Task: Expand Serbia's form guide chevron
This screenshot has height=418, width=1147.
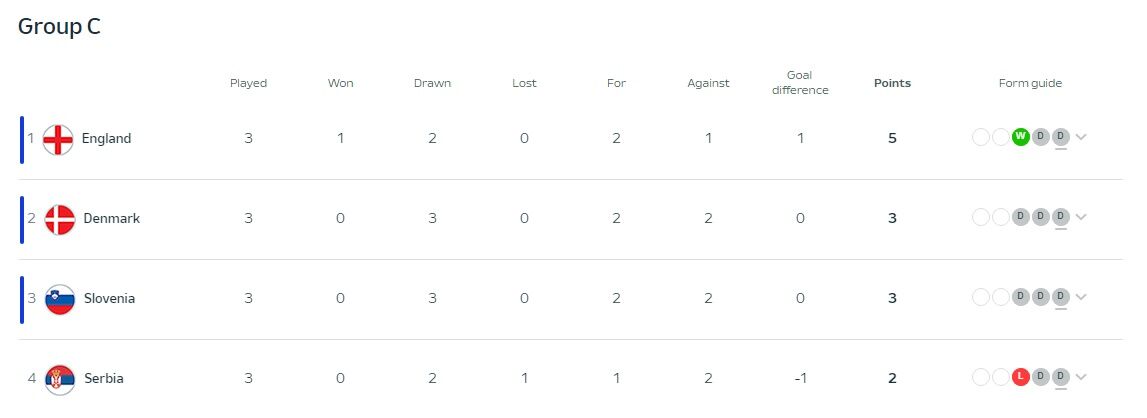Action: click(1081, 378)
